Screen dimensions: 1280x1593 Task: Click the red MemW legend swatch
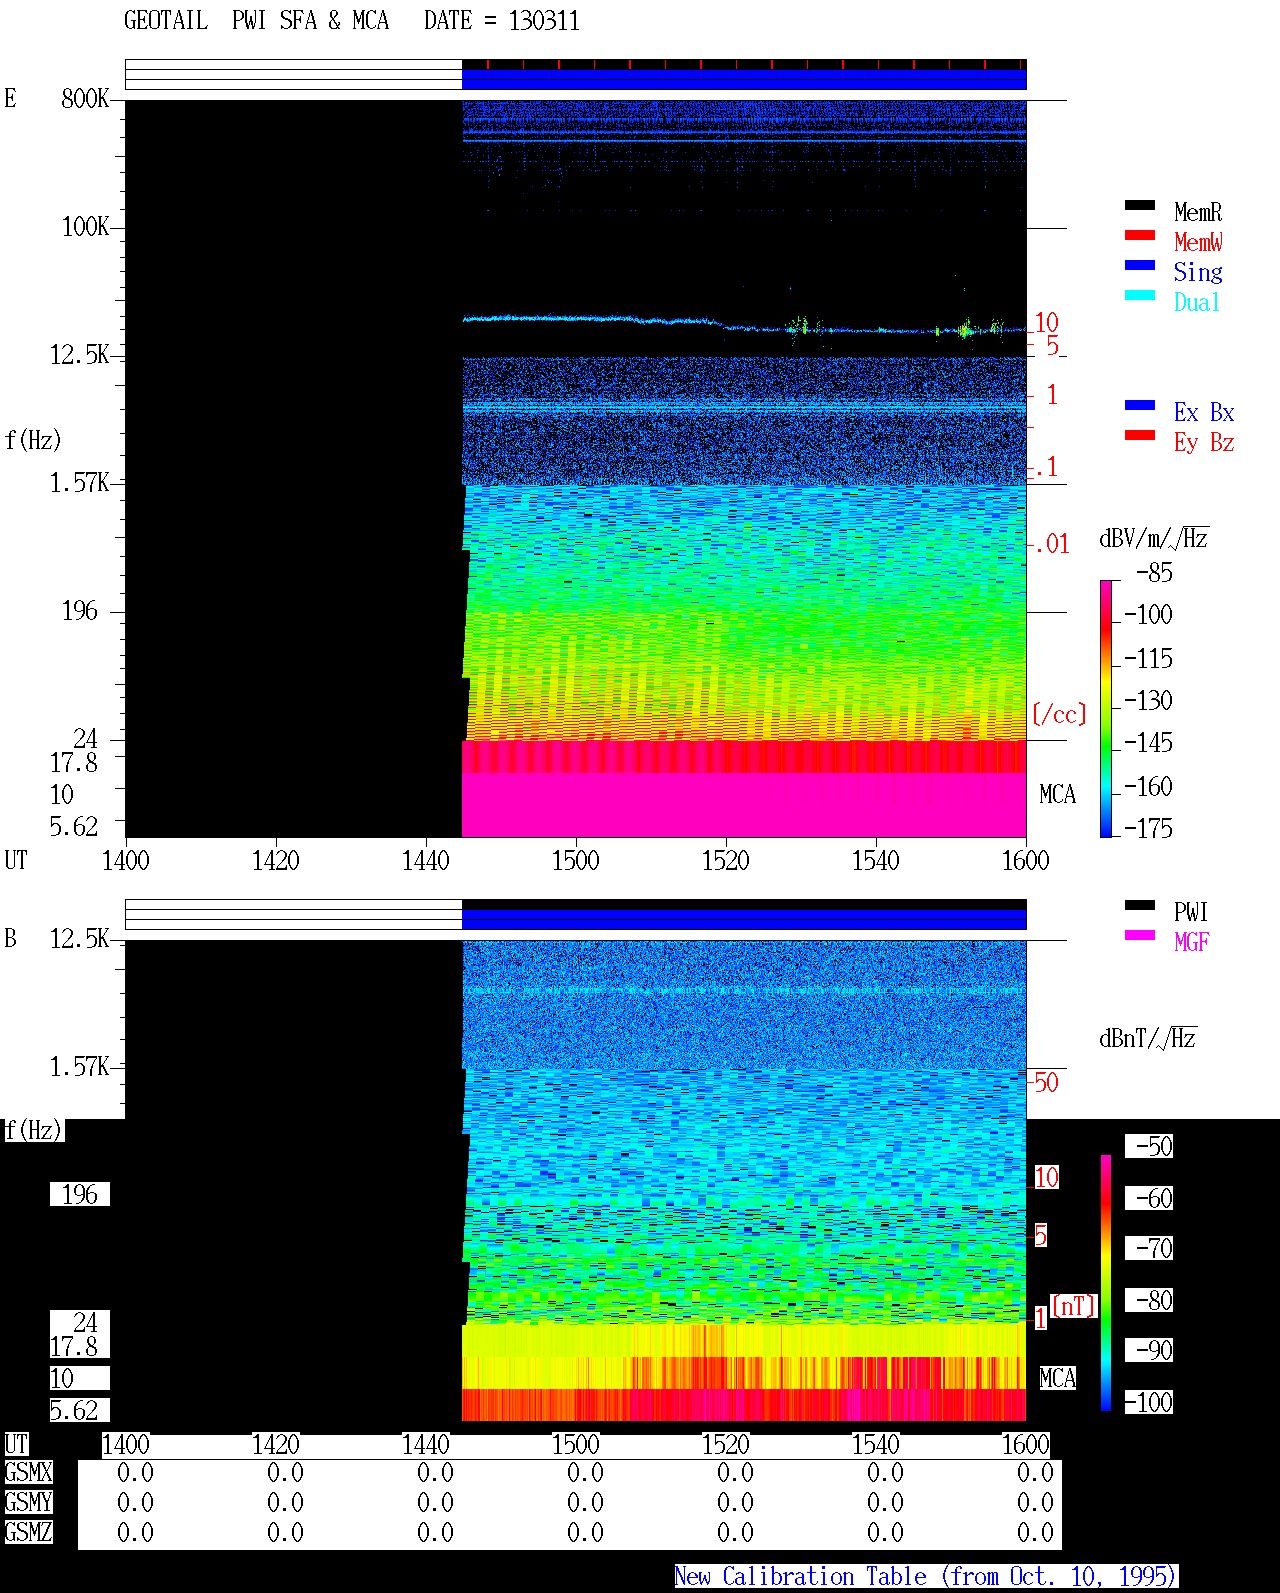pyautogui.click(x=1140, y=235)
